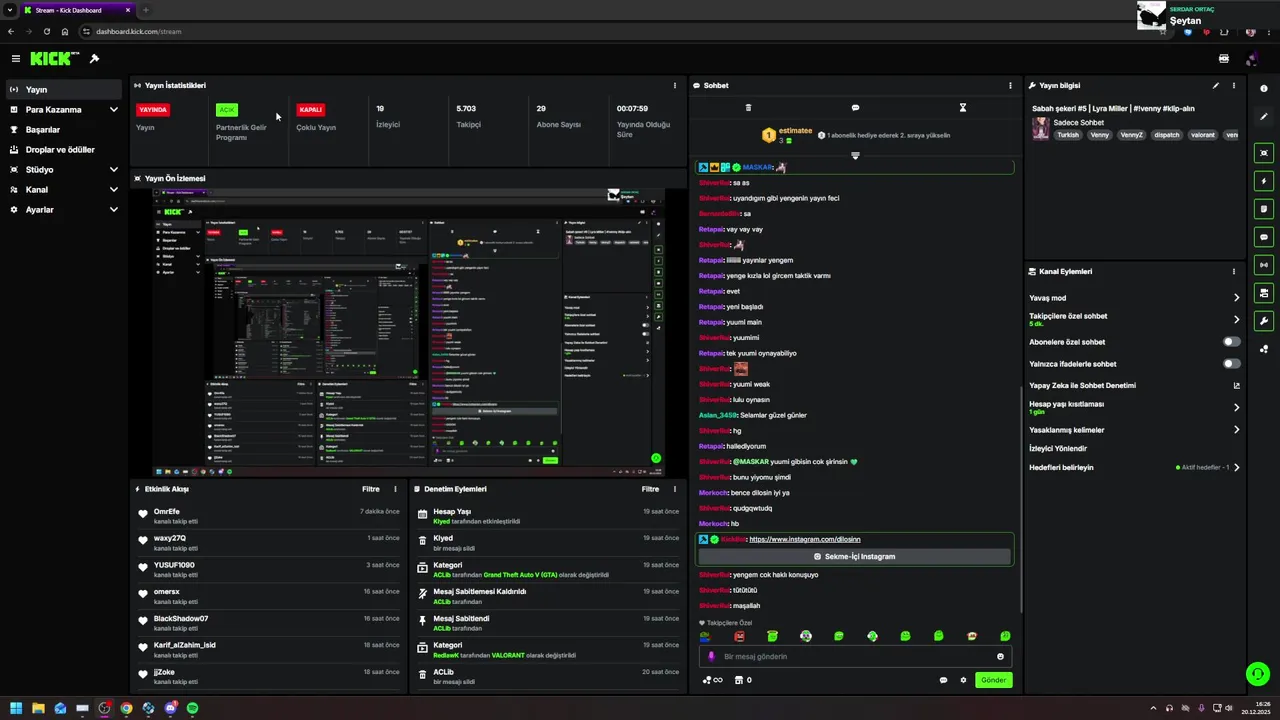Click the speech bubble icon in the chat header row

click(x=855, y=108)
